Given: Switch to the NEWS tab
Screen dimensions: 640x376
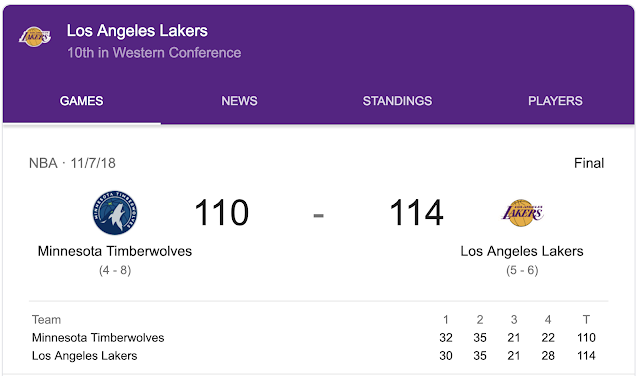Looking at the screenshot, I should click(239, 101).
